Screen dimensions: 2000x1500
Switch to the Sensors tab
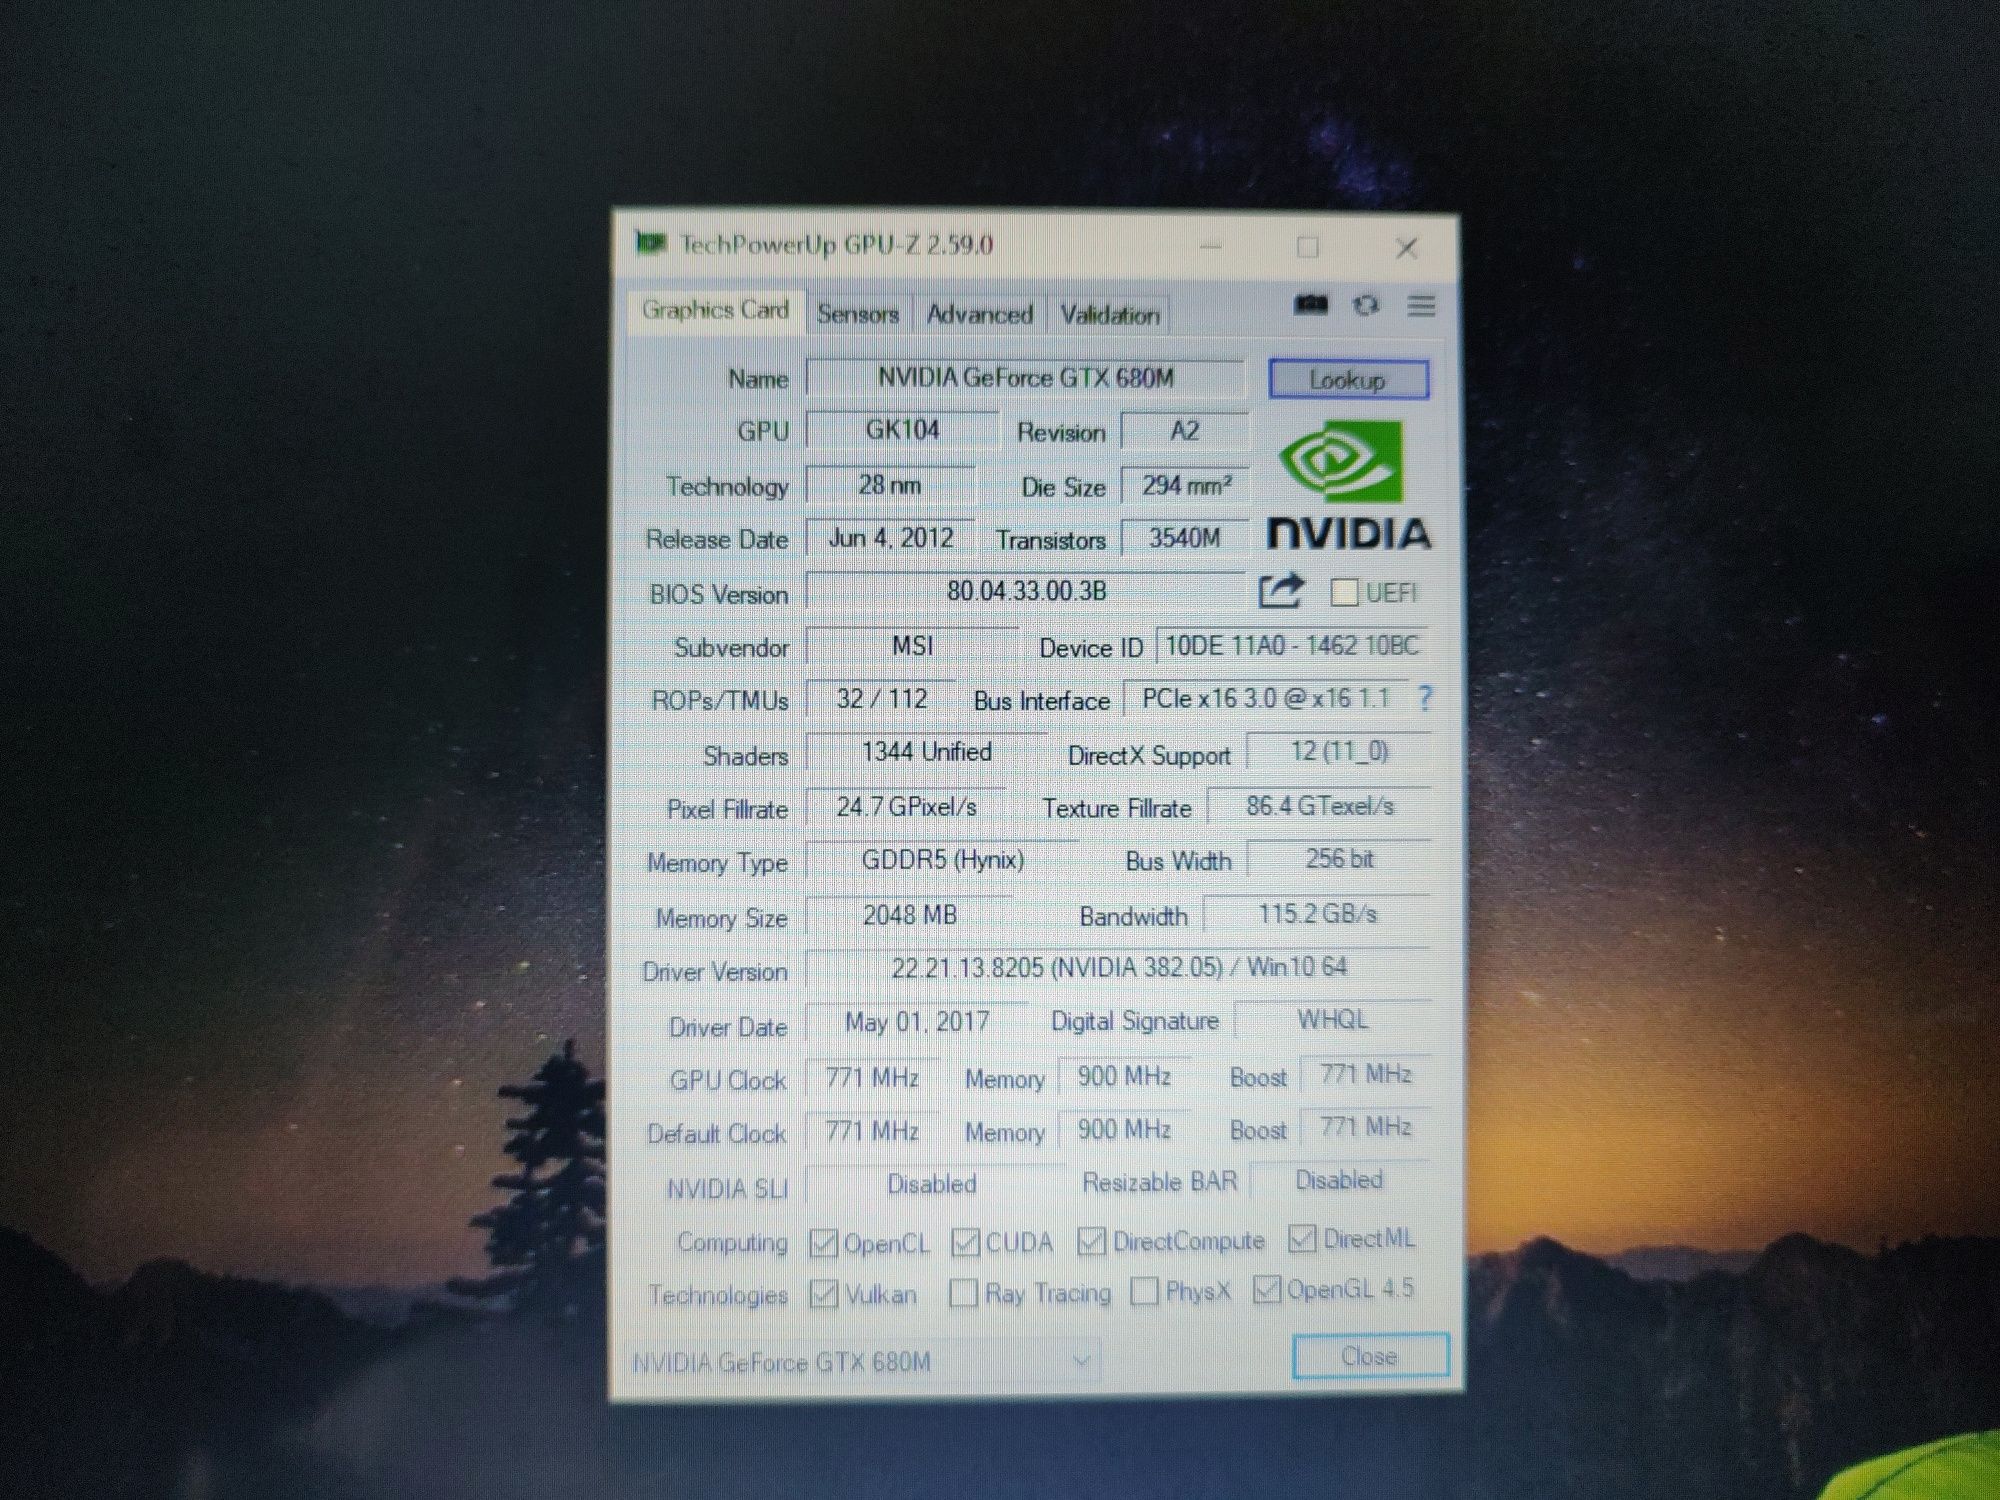coord(858,314)
